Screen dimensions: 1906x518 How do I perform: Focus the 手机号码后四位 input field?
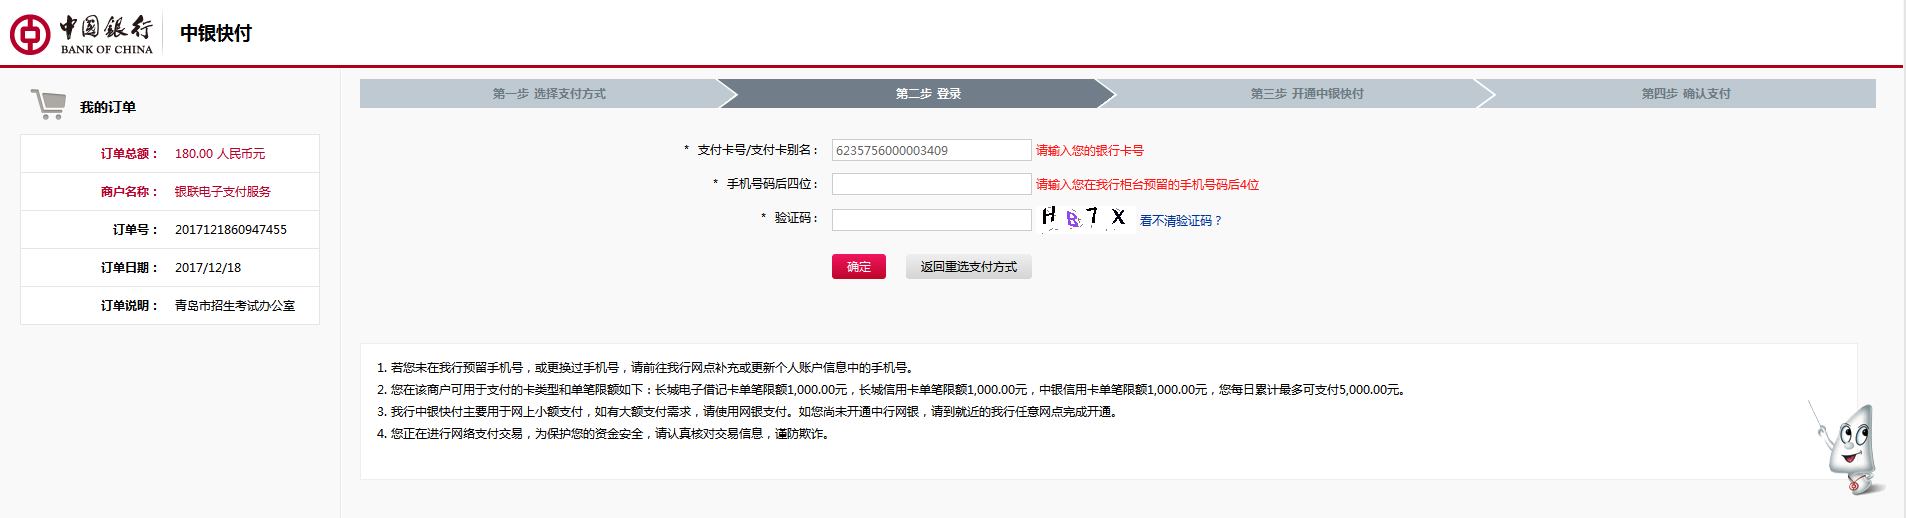(x=931, y=184)
